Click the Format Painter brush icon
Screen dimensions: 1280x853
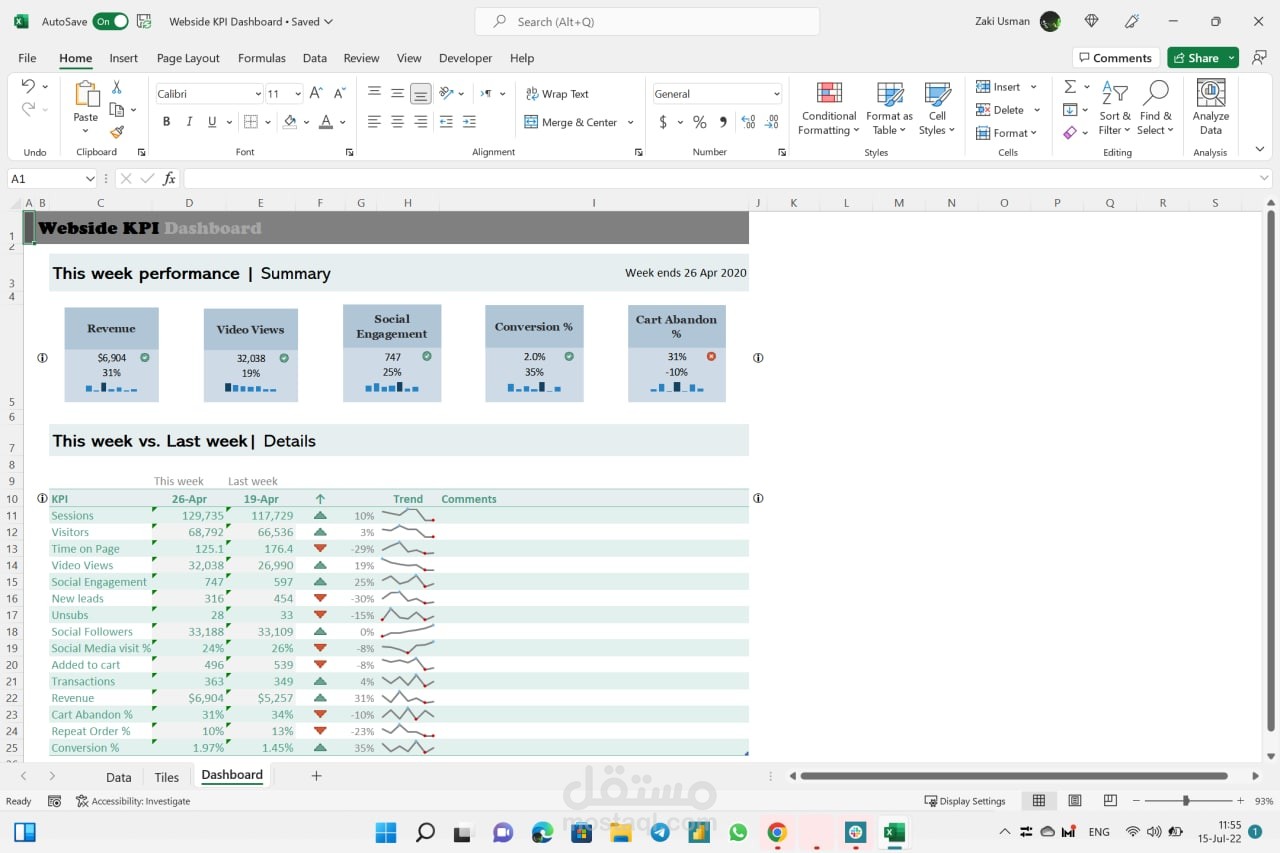[117, 131]
